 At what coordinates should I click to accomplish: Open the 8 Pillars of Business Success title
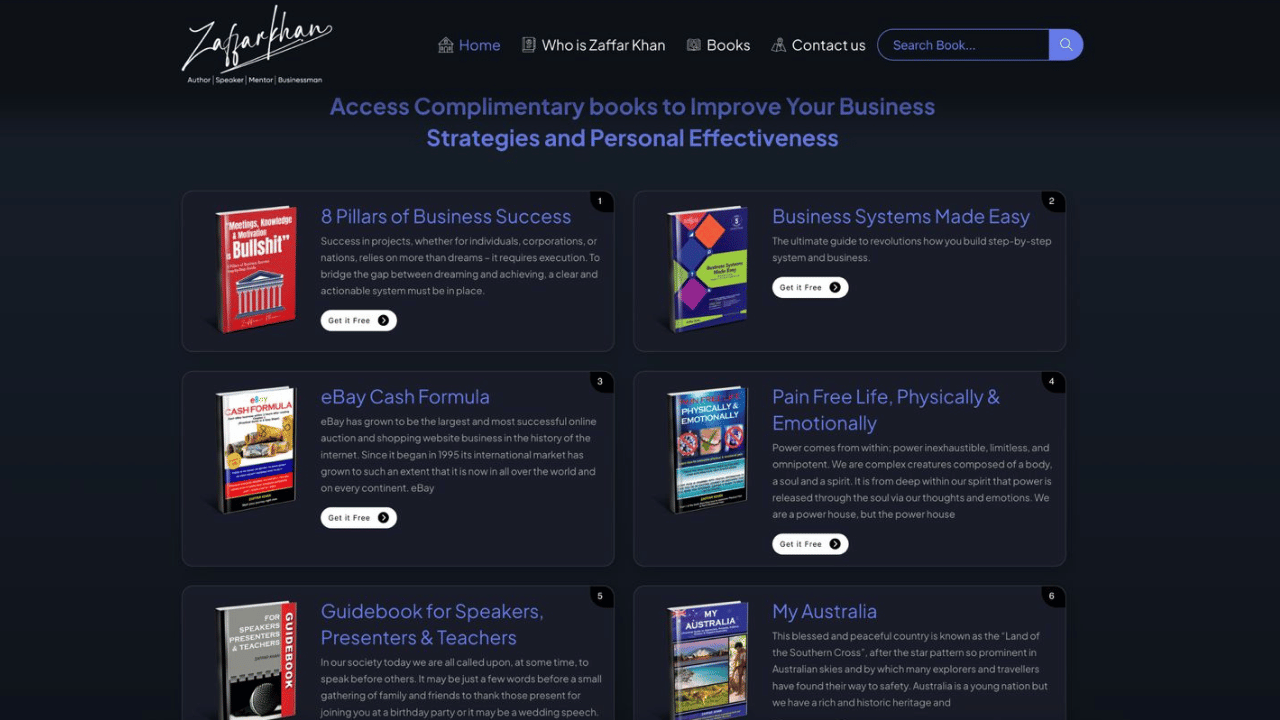(446, 217)
